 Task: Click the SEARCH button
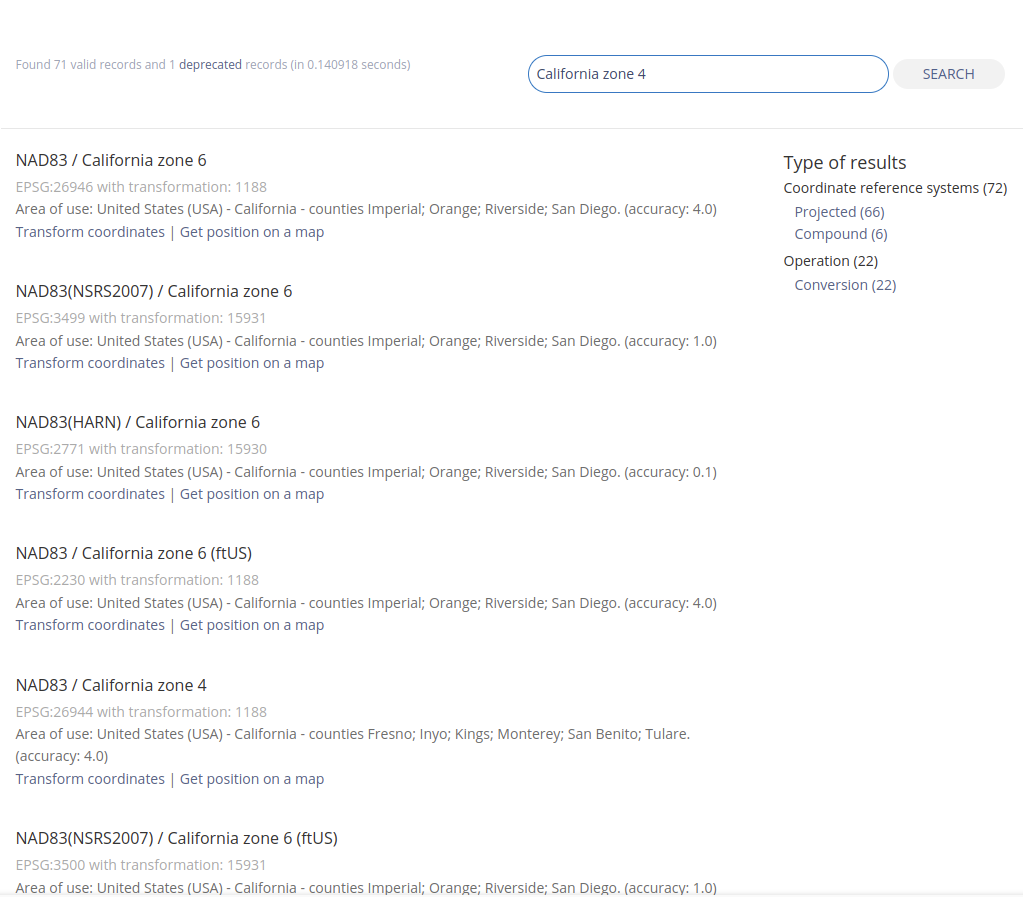coord(948,74)
